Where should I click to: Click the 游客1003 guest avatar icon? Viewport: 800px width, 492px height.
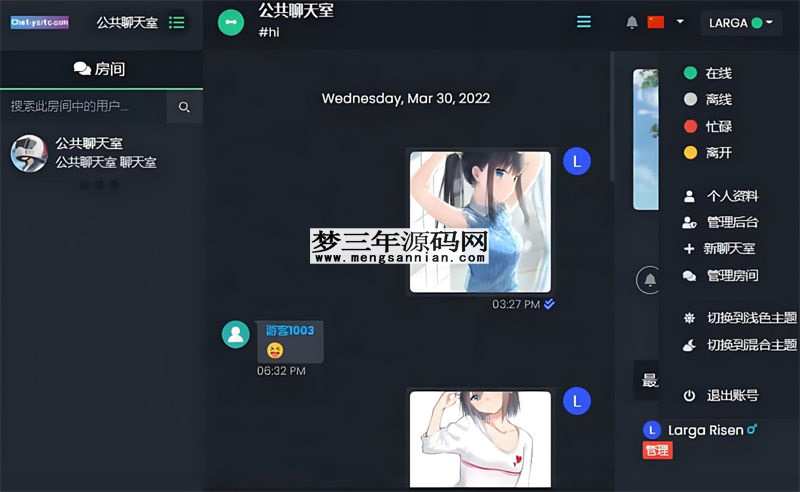(x=236, y=334)
